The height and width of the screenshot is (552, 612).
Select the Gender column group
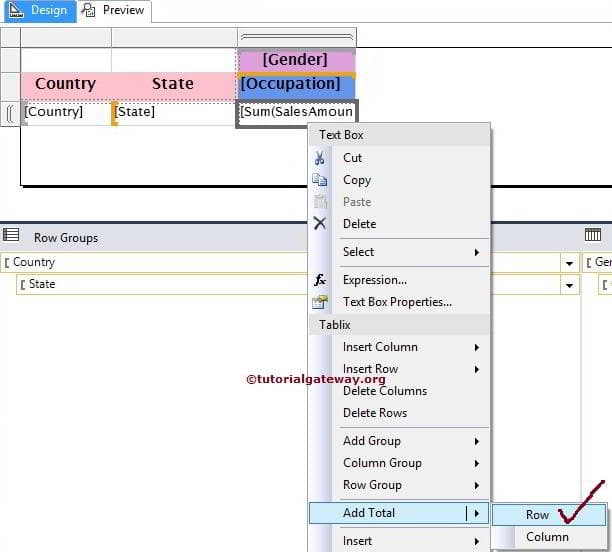point(598,262)
